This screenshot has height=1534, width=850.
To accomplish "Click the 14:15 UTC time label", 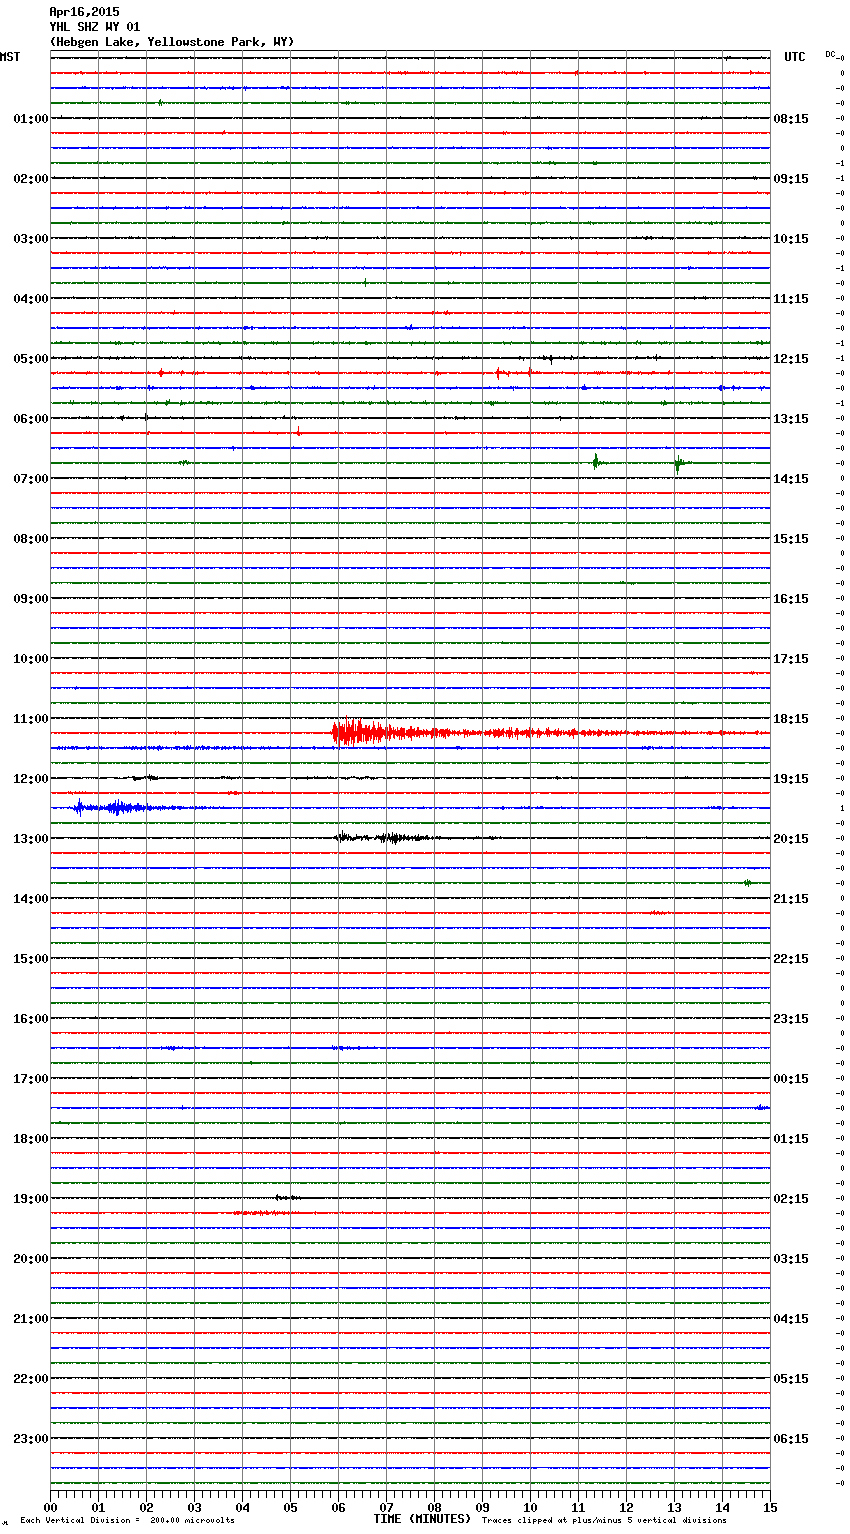I will click(791, 479).
